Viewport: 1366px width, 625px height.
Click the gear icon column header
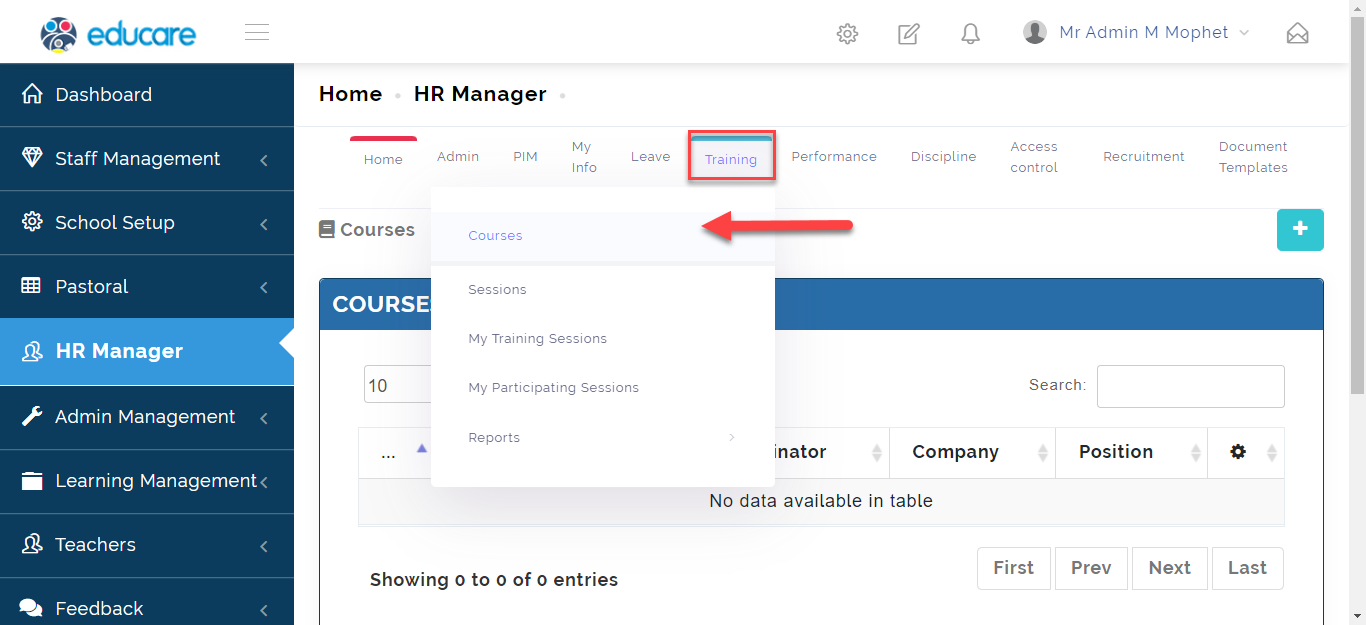tap(1238, 452)
